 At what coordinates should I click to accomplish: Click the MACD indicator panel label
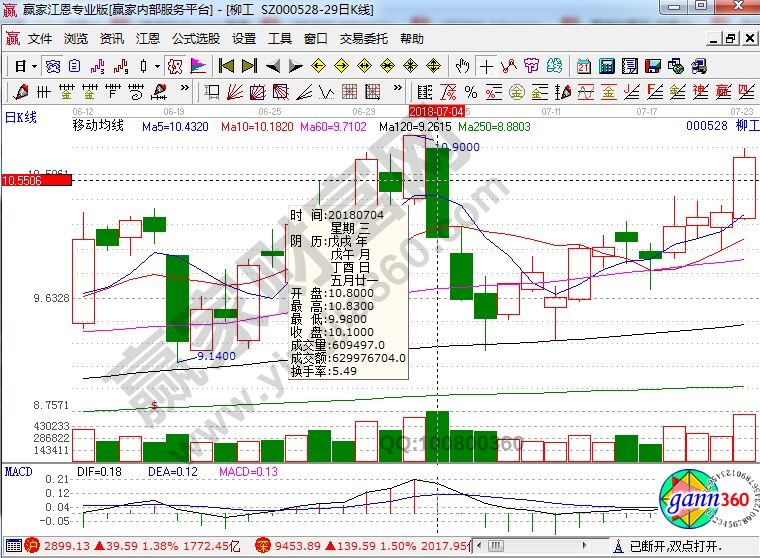[18, 470]
